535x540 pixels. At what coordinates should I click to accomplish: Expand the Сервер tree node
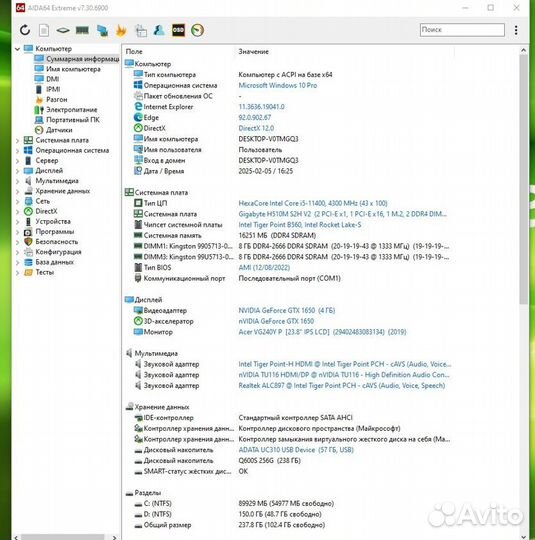(x=18, y=161)
